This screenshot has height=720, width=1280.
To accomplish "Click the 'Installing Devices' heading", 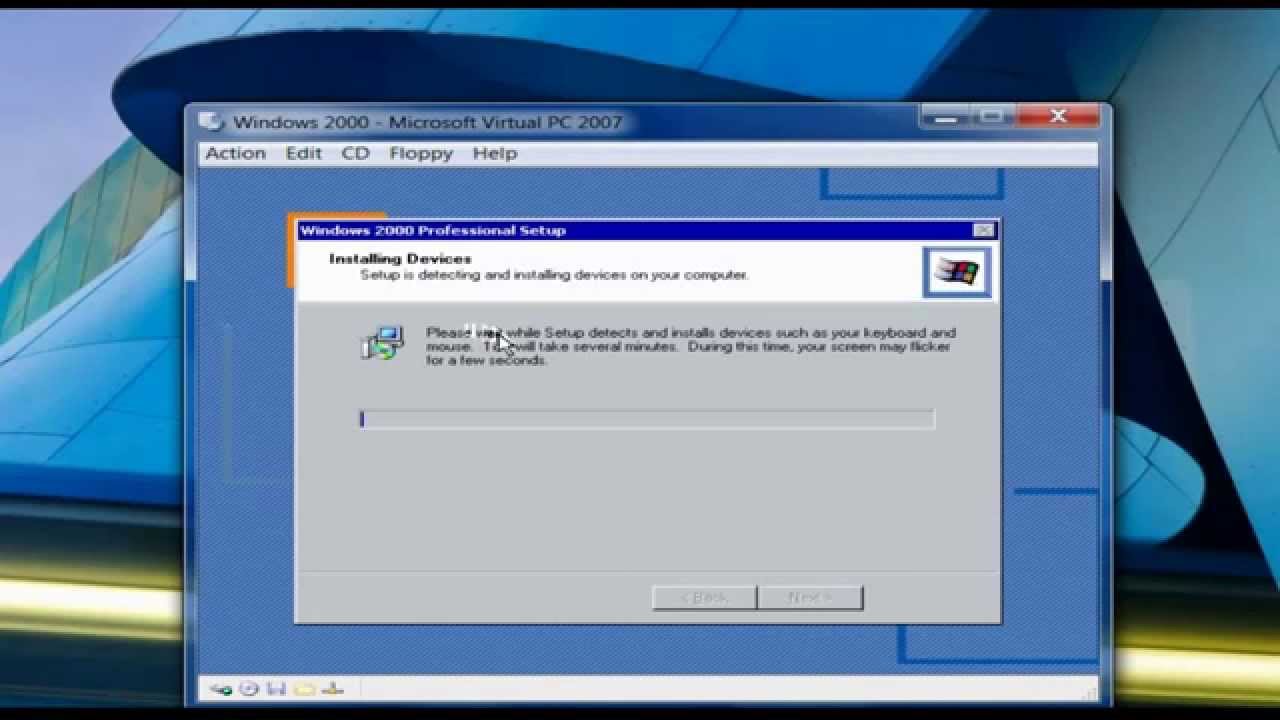I will point(400,259).
